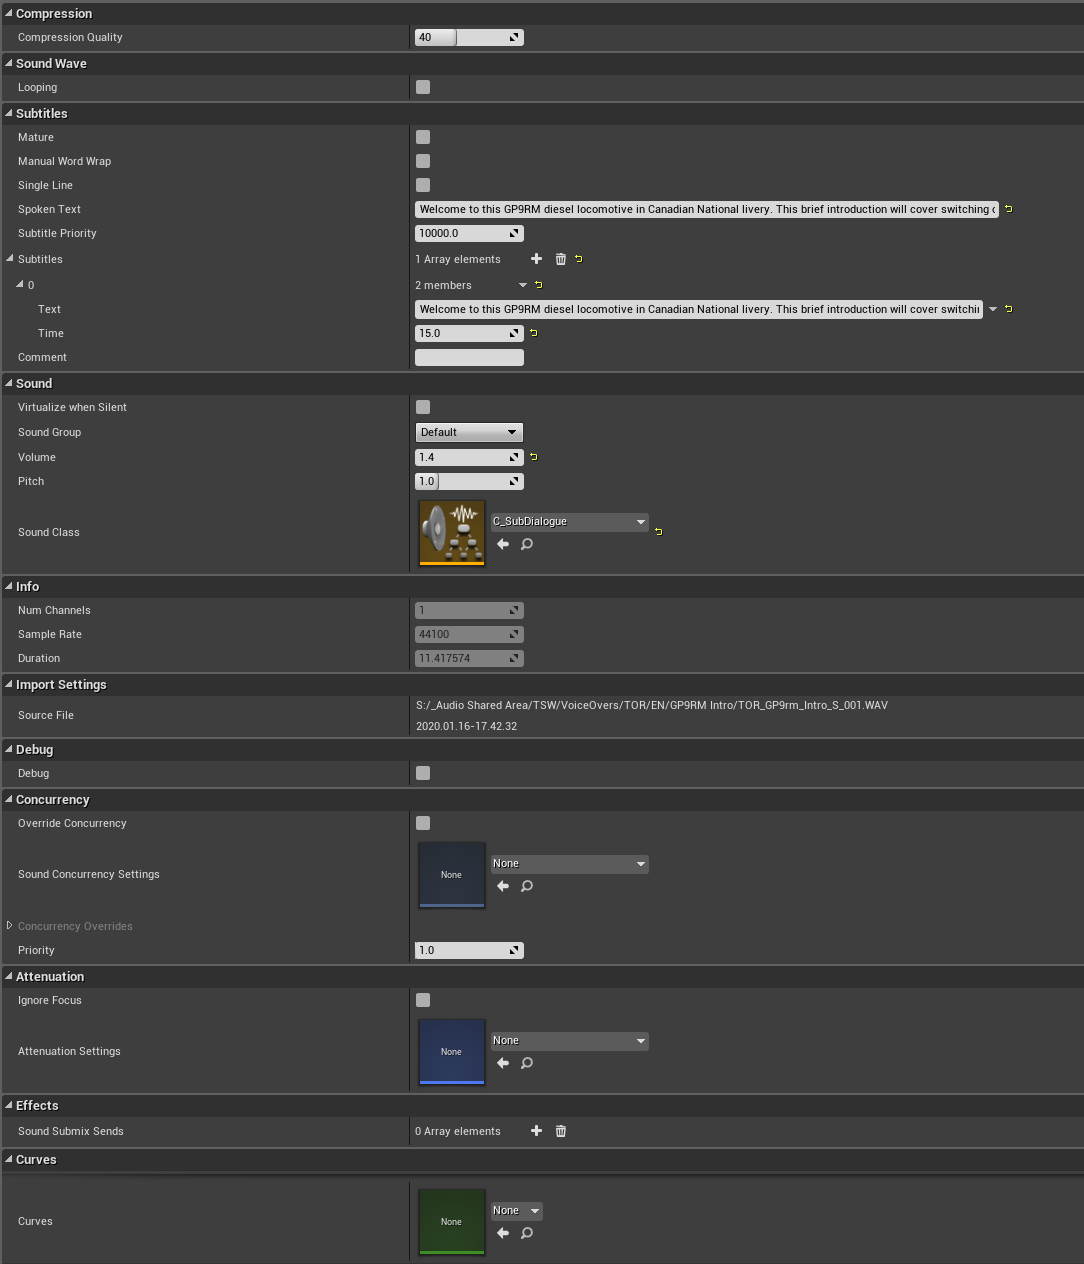Reset Volume to default with yellow arrow
The height and width of the screenshot is (1264, 1084).
533,457
